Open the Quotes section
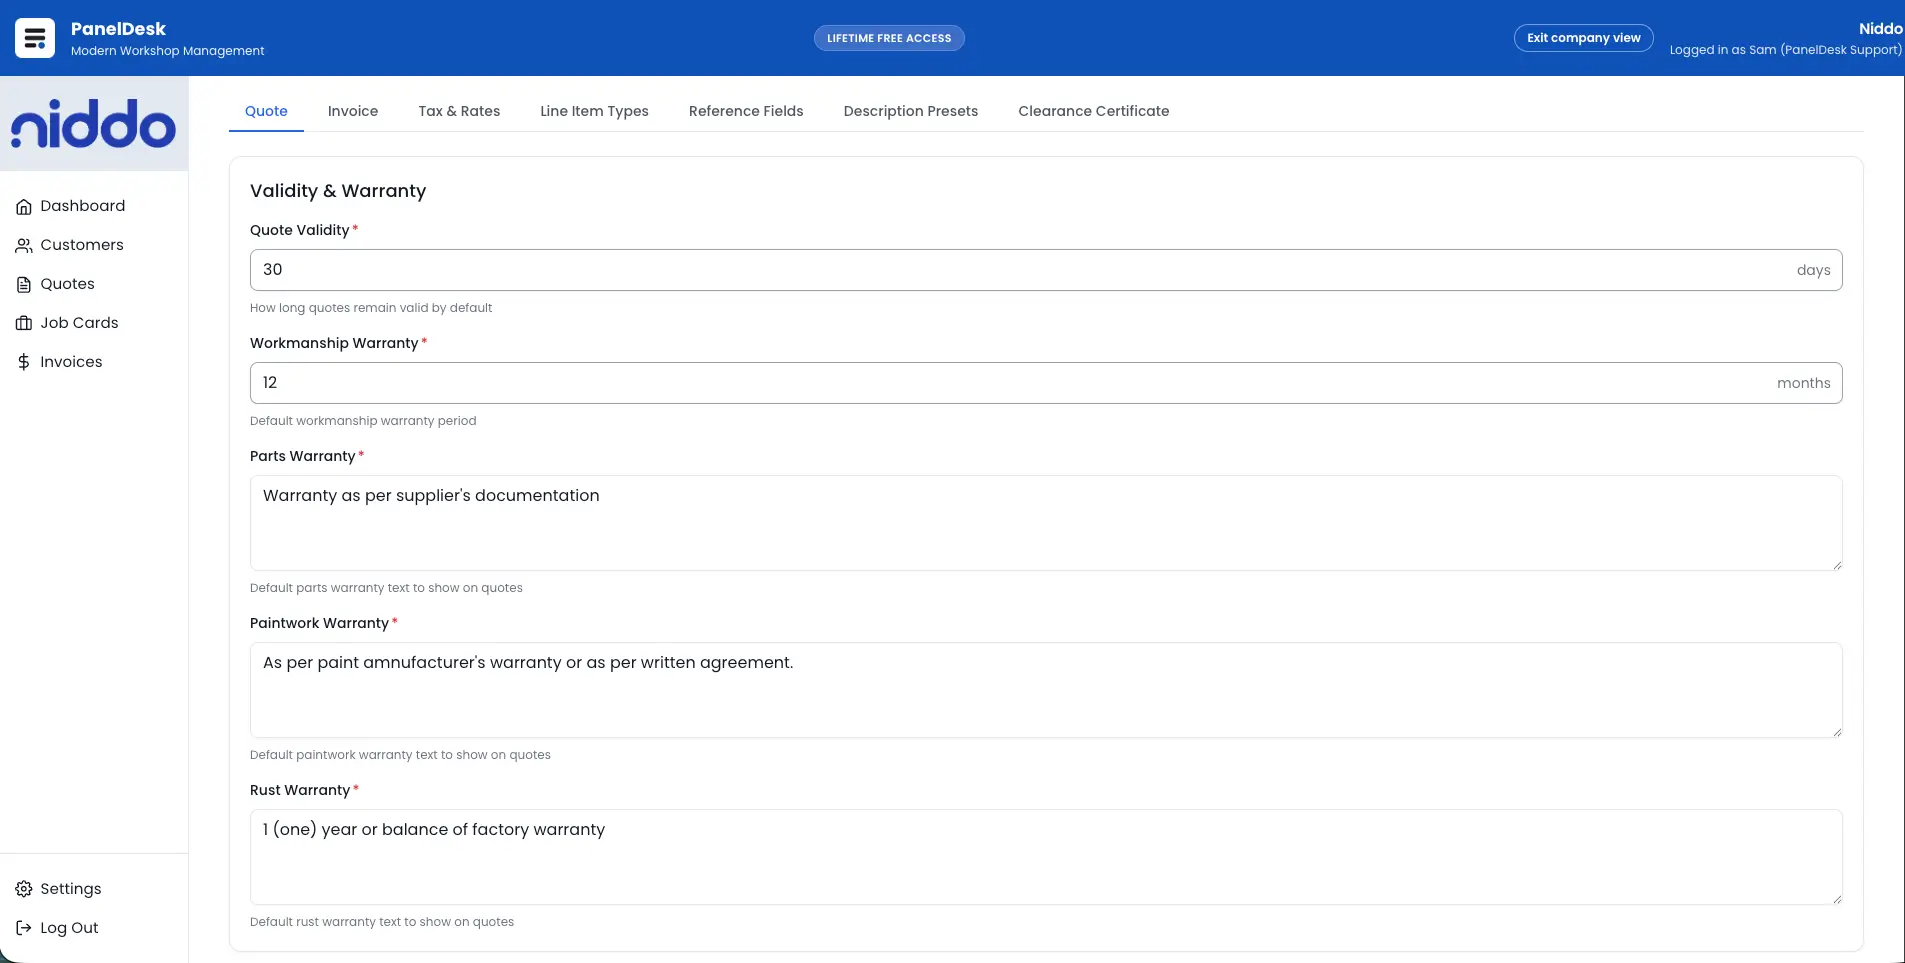1905x963 pixels. click(x=67, y=283)
